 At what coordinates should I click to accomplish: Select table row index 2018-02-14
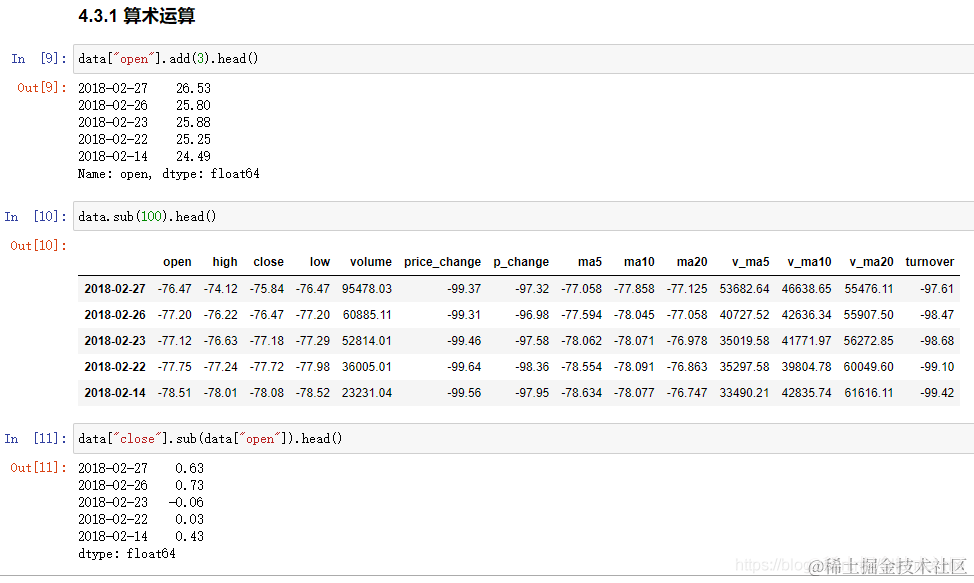coord(115,393)
